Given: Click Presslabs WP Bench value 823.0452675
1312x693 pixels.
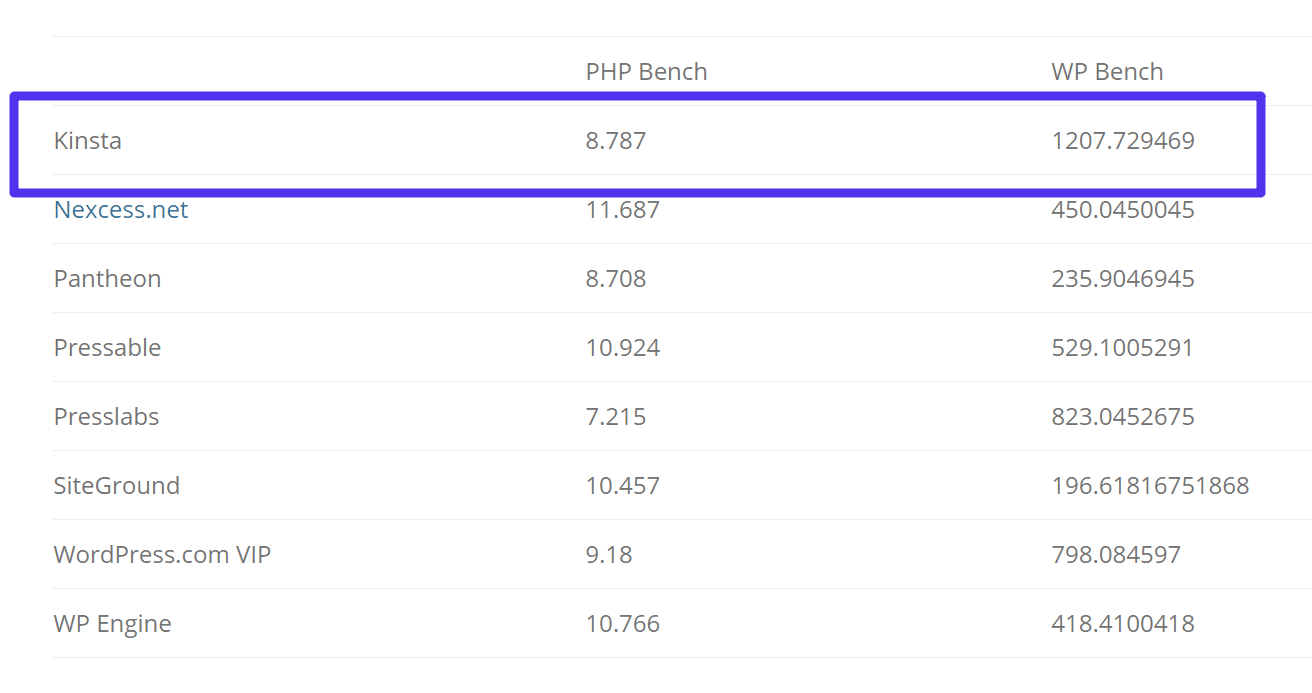Looking at the screenshot, I should point(1123,417).
